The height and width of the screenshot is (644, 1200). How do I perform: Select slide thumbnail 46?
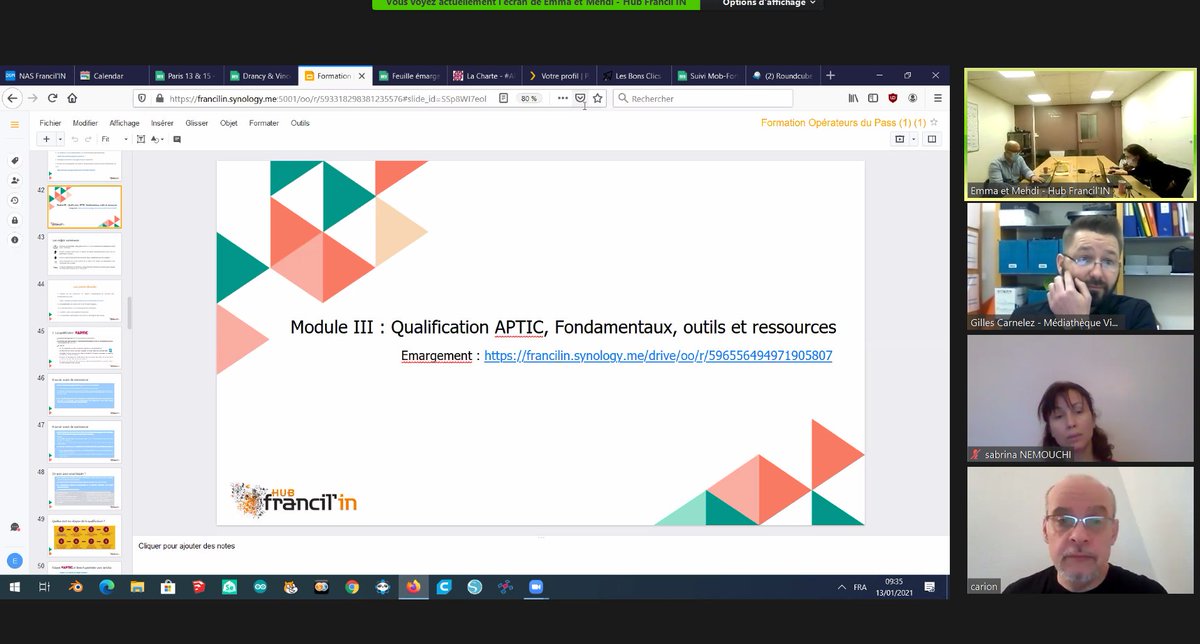(85, 394)
